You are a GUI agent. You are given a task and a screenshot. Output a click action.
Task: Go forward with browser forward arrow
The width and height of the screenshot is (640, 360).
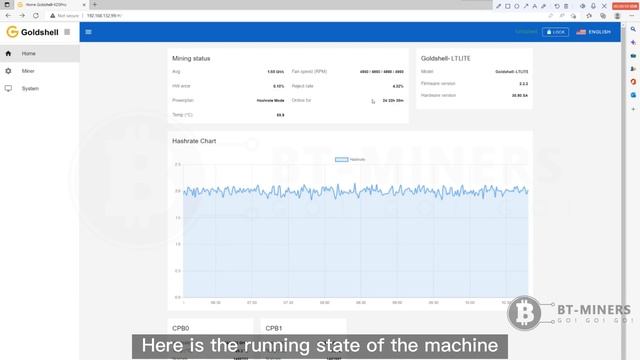(22, 16)
